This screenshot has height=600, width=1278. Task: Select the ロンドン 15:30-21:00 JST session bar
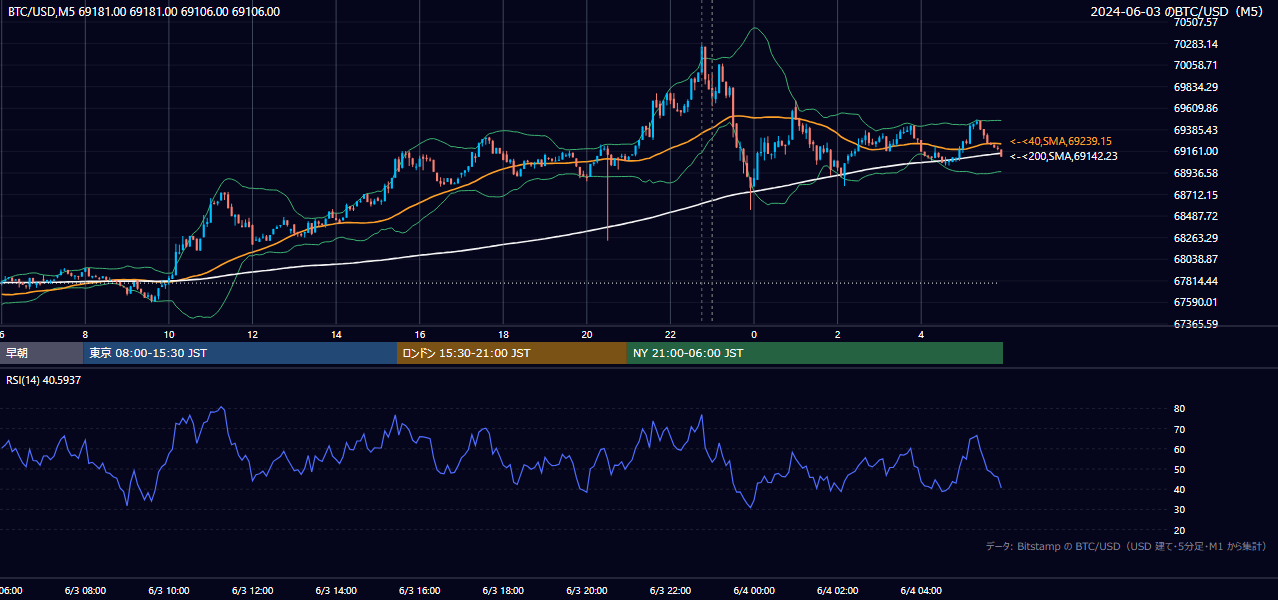click(x=512, y=353)
